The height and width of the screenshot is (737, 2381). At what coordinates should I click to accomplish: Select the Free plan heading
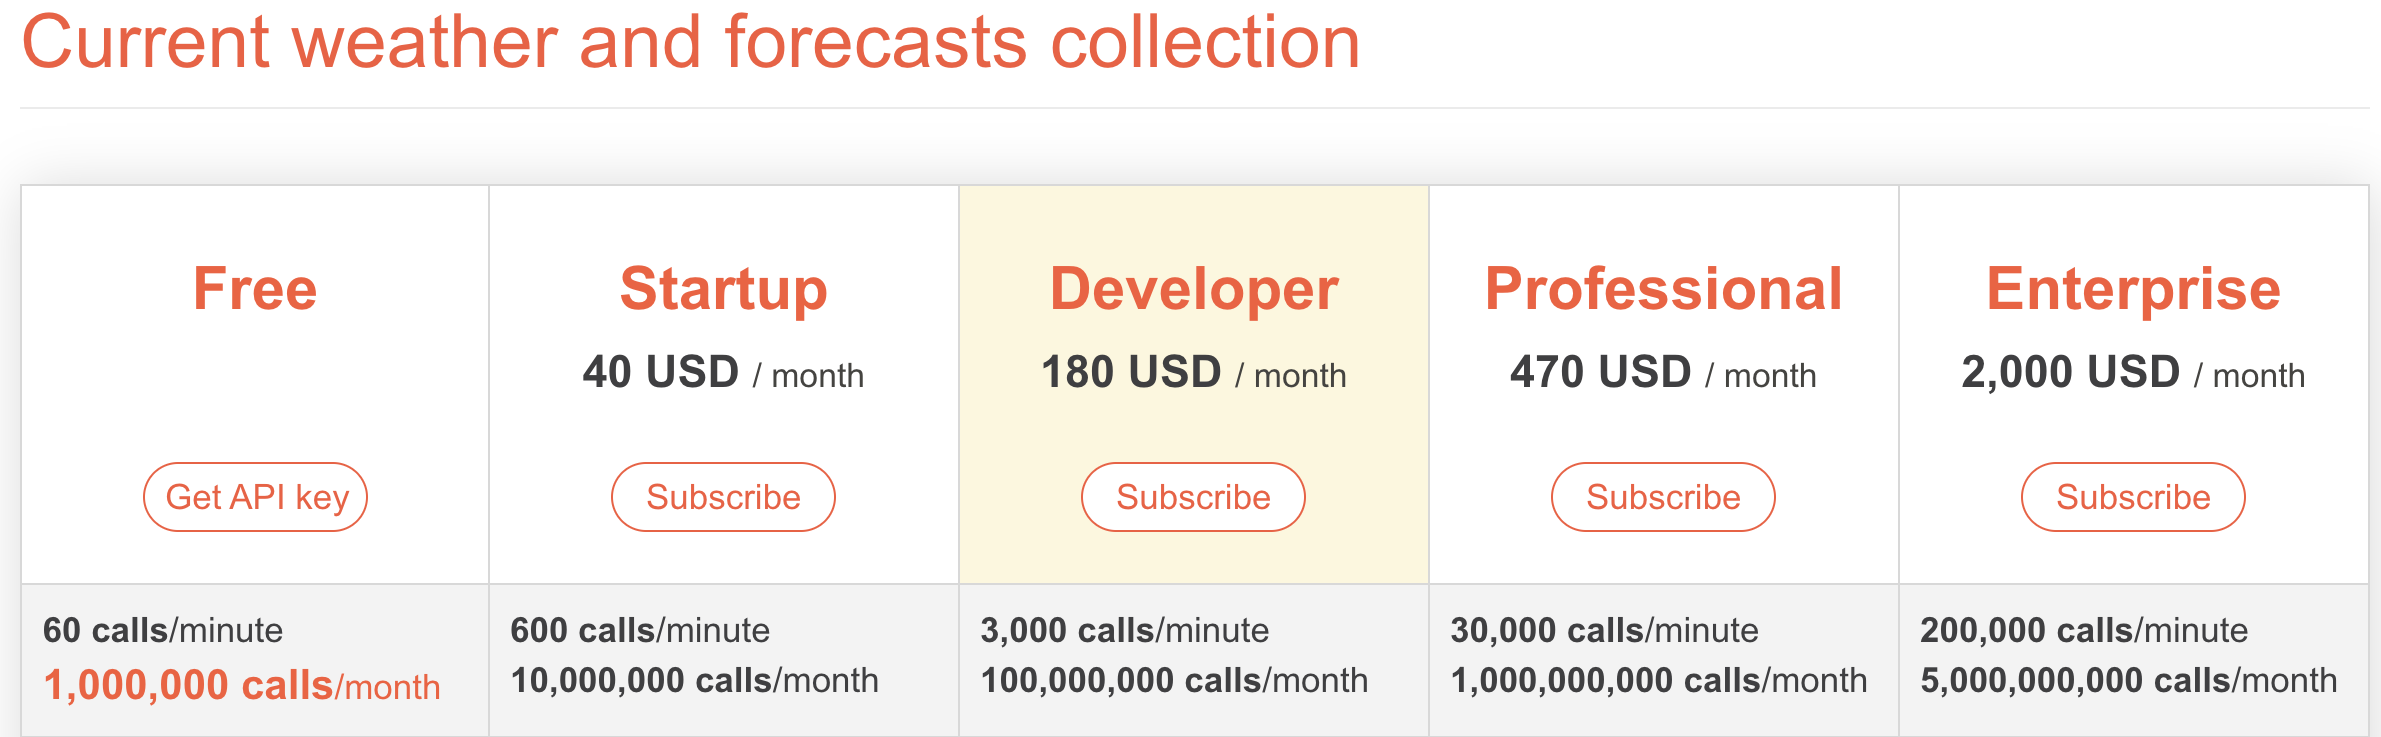pos(255,289)
